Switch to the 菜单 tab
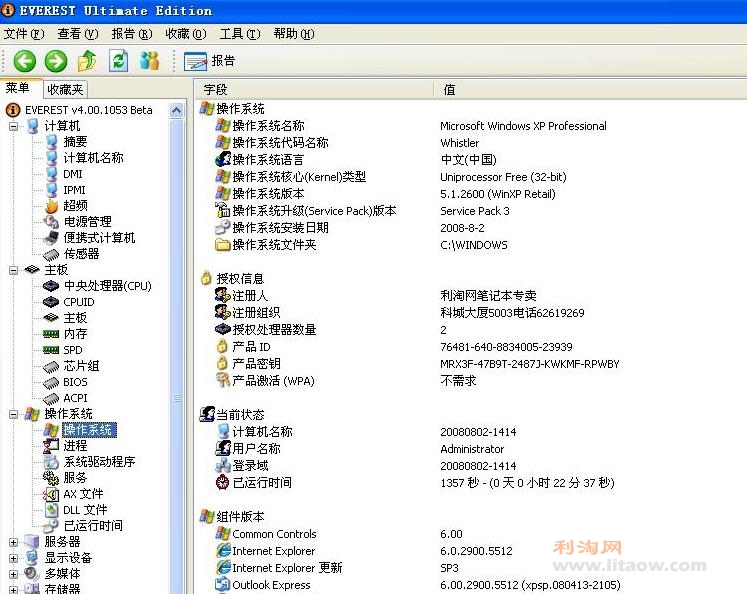The height and width of the screenshot is (594, 747). [x=18, y=88]
